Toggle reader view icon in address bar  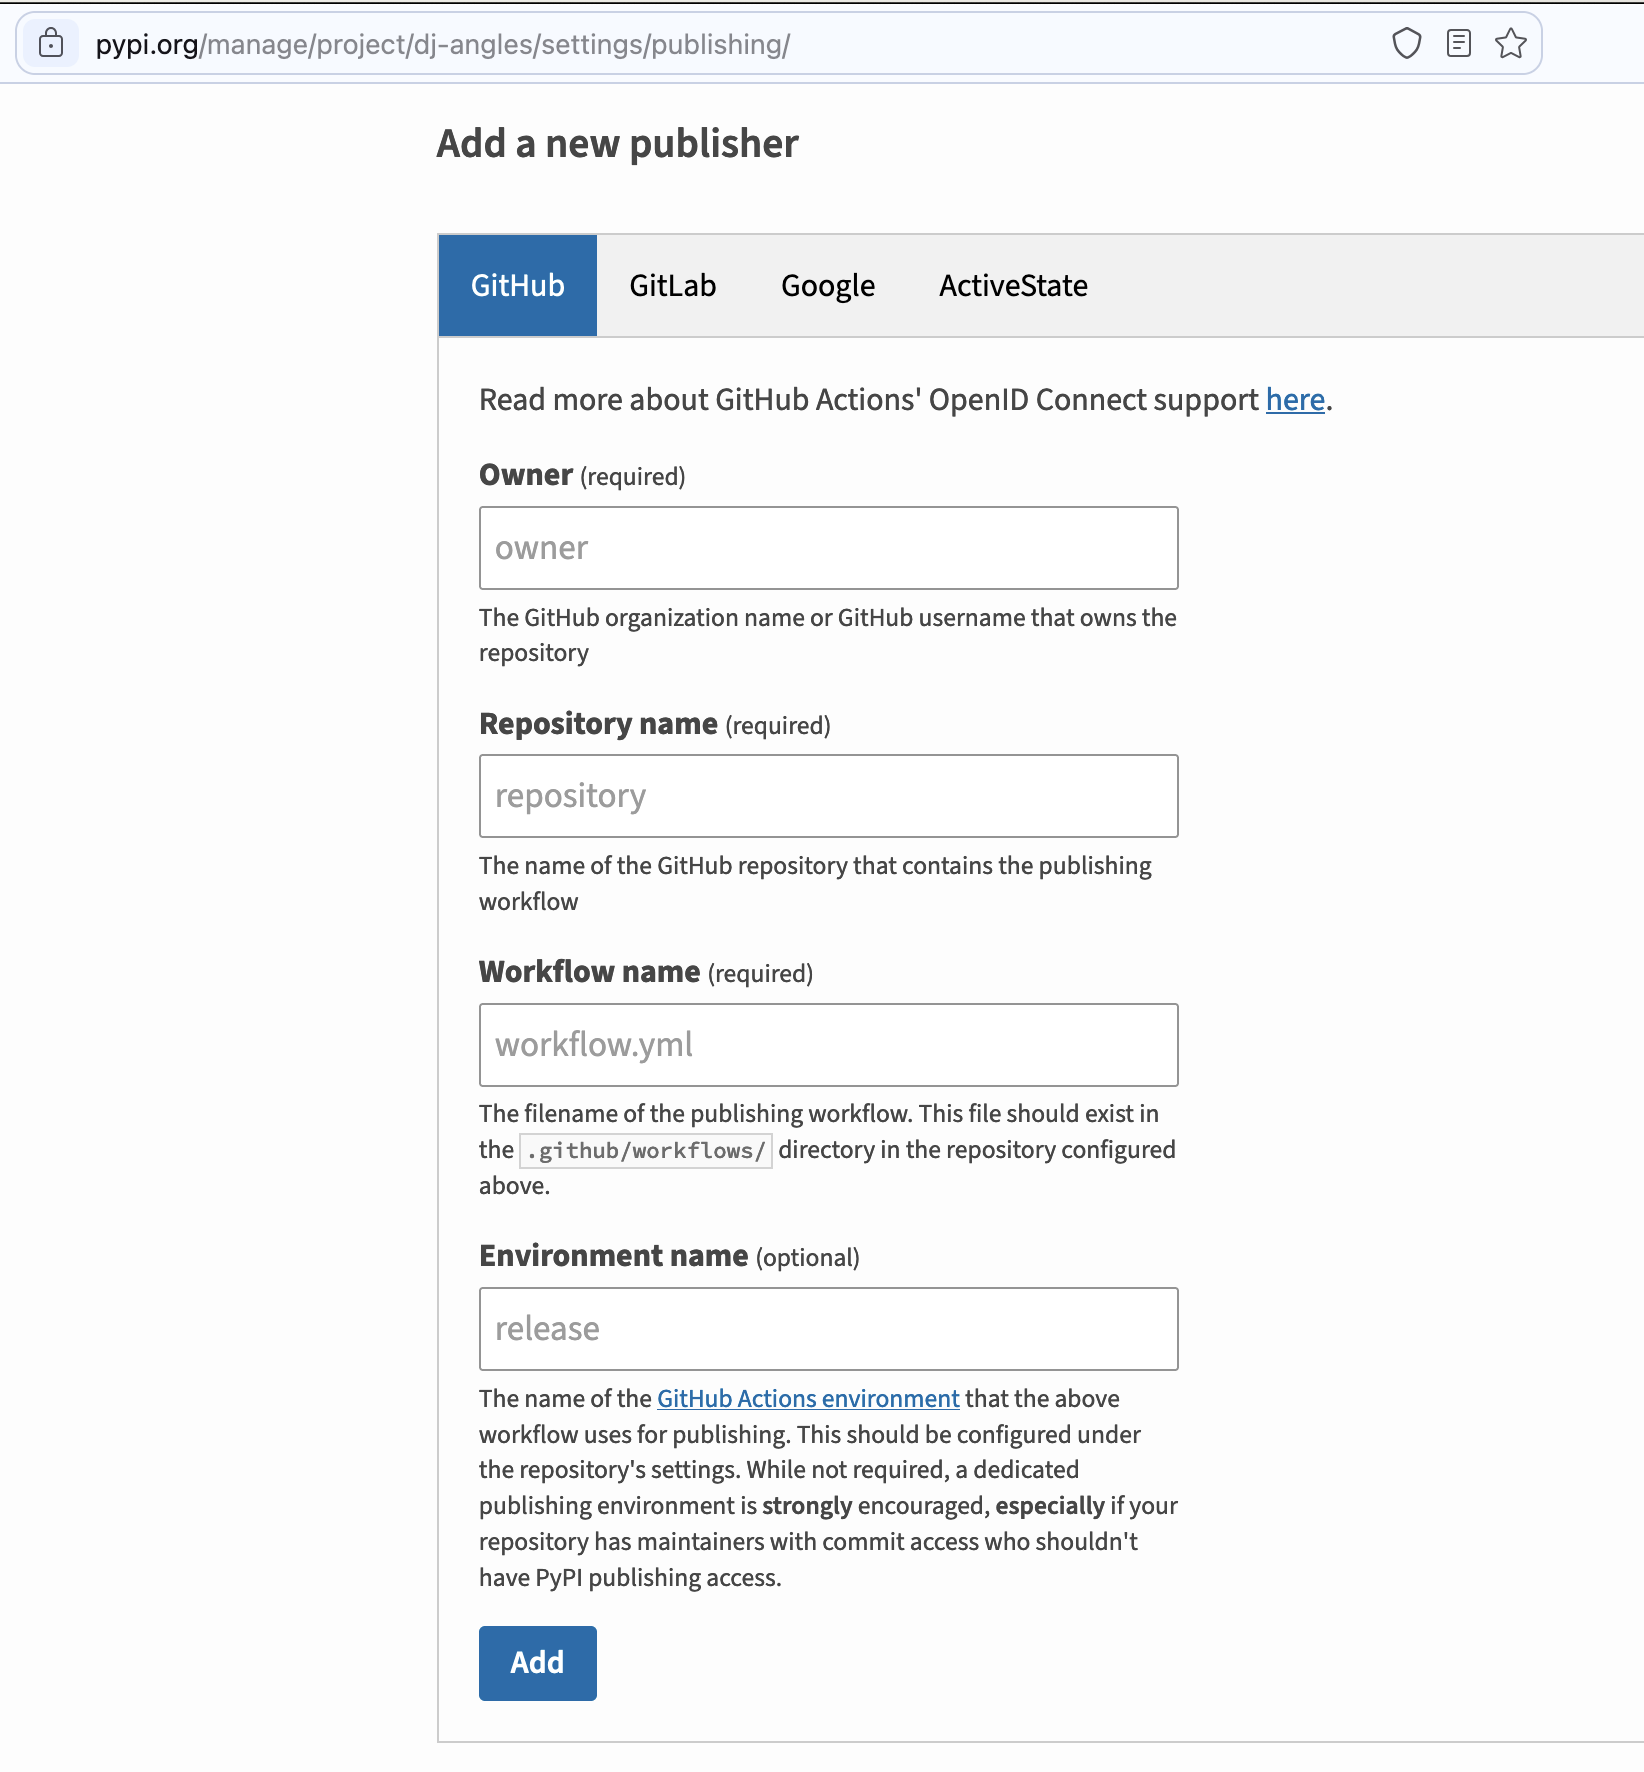(1459, 44)
